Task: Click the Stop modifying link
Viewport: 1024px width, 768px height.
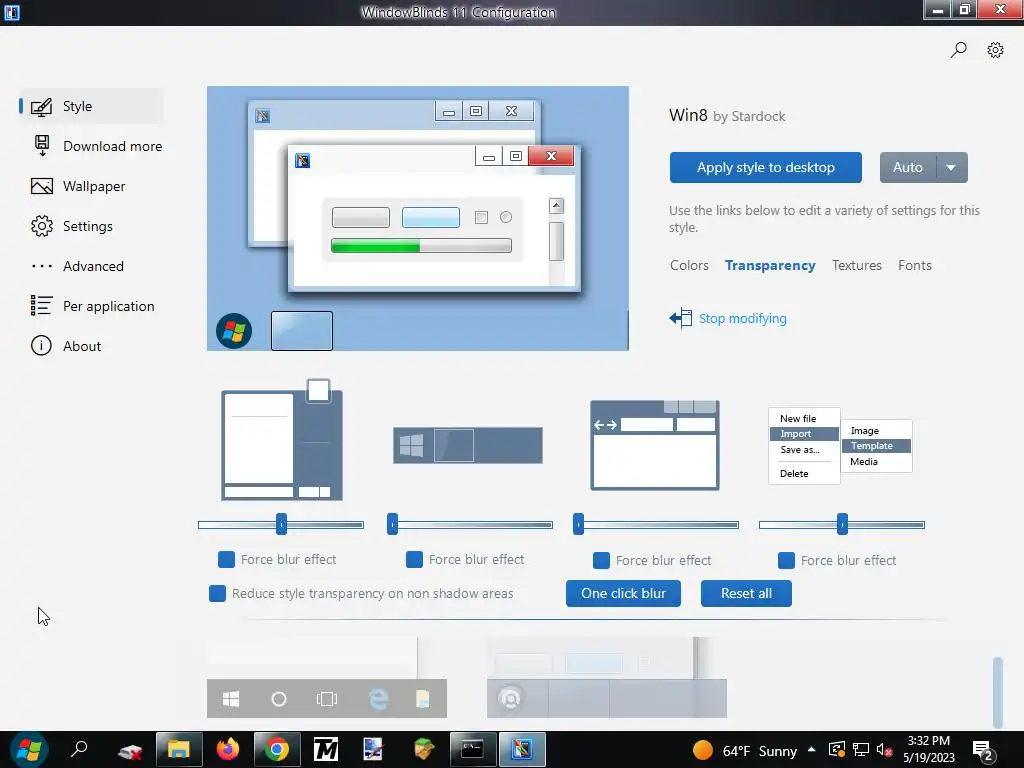Action: click(x=743, y=319)
